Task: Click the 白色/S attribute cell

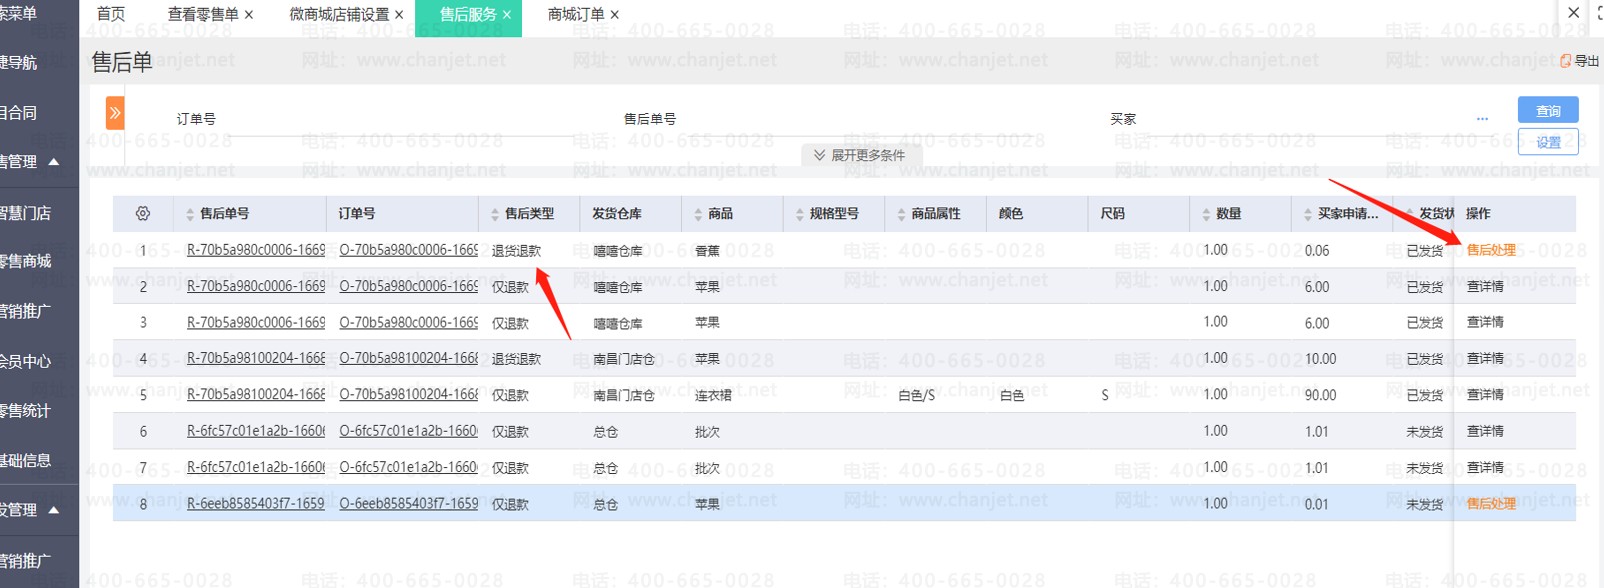Action: point(916,396)
